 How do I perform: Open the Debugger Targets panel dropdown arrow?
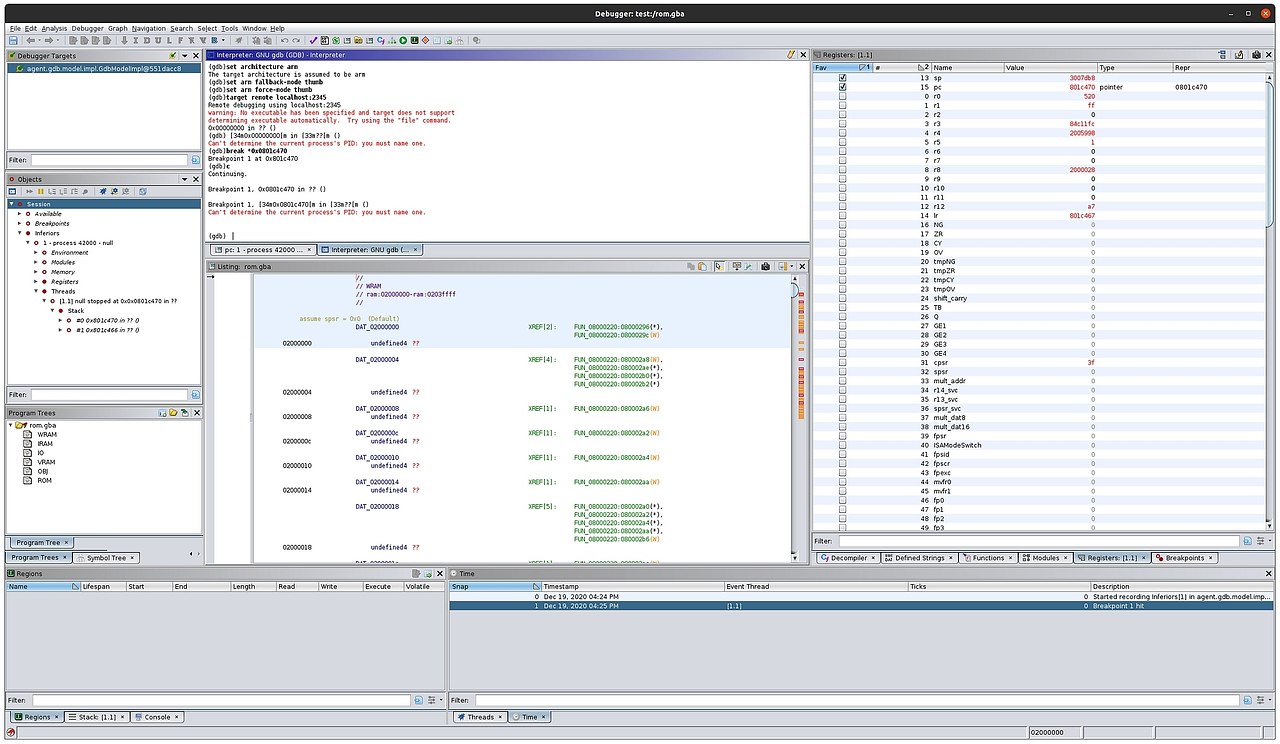tap(184, 56)
